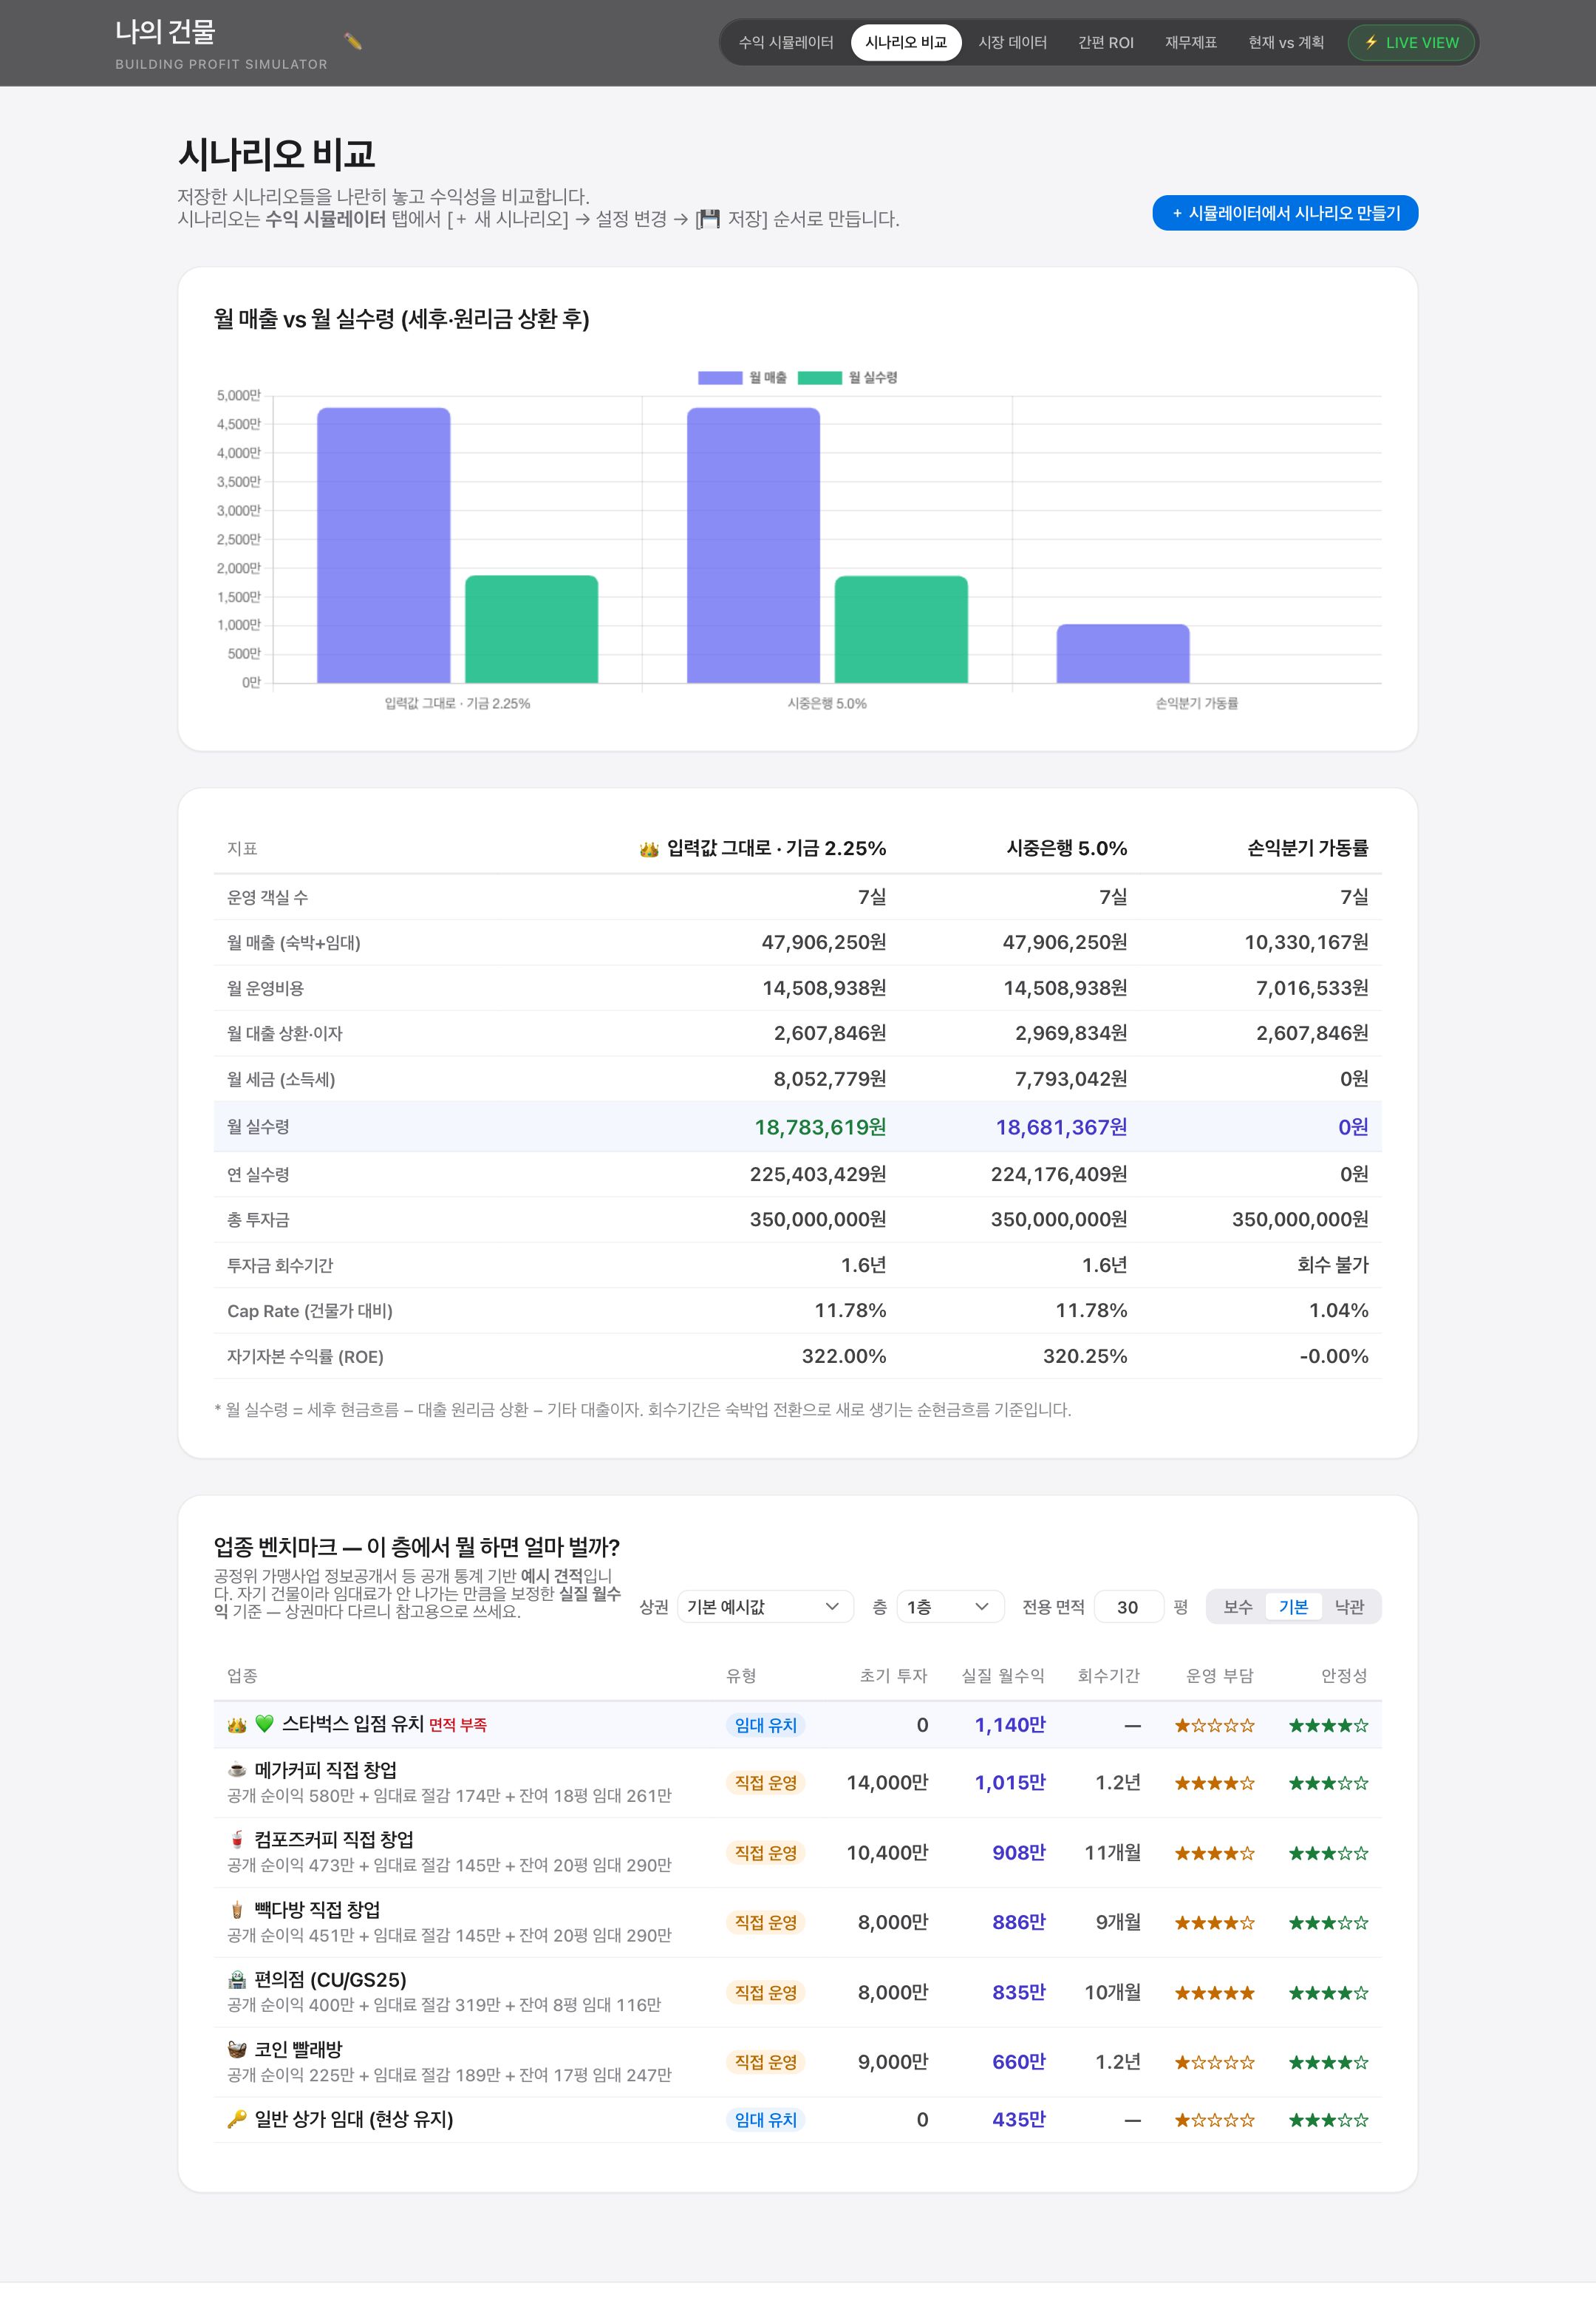Select the 낙관 scenario option

point(1349,1606)
